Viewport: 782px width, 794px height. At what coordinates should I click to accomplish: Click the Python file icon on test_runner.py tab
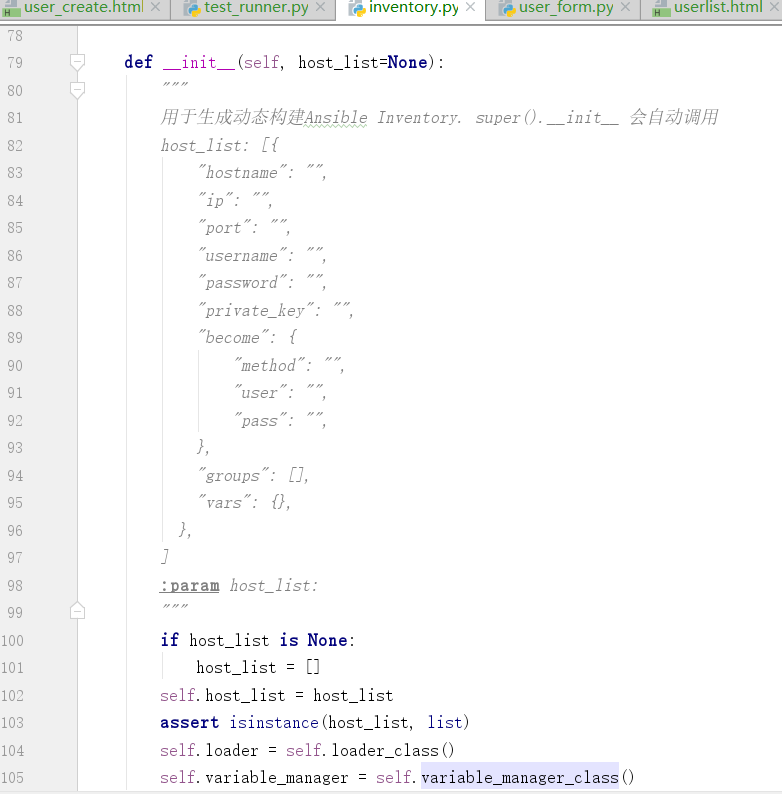(192, 8)
